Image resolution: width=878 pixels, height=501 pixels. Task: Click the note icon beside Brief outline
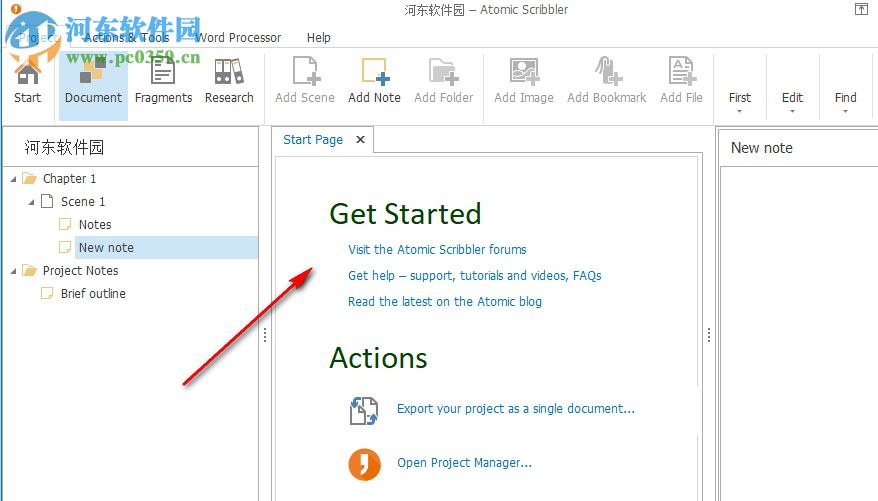(x=48, y=293)
